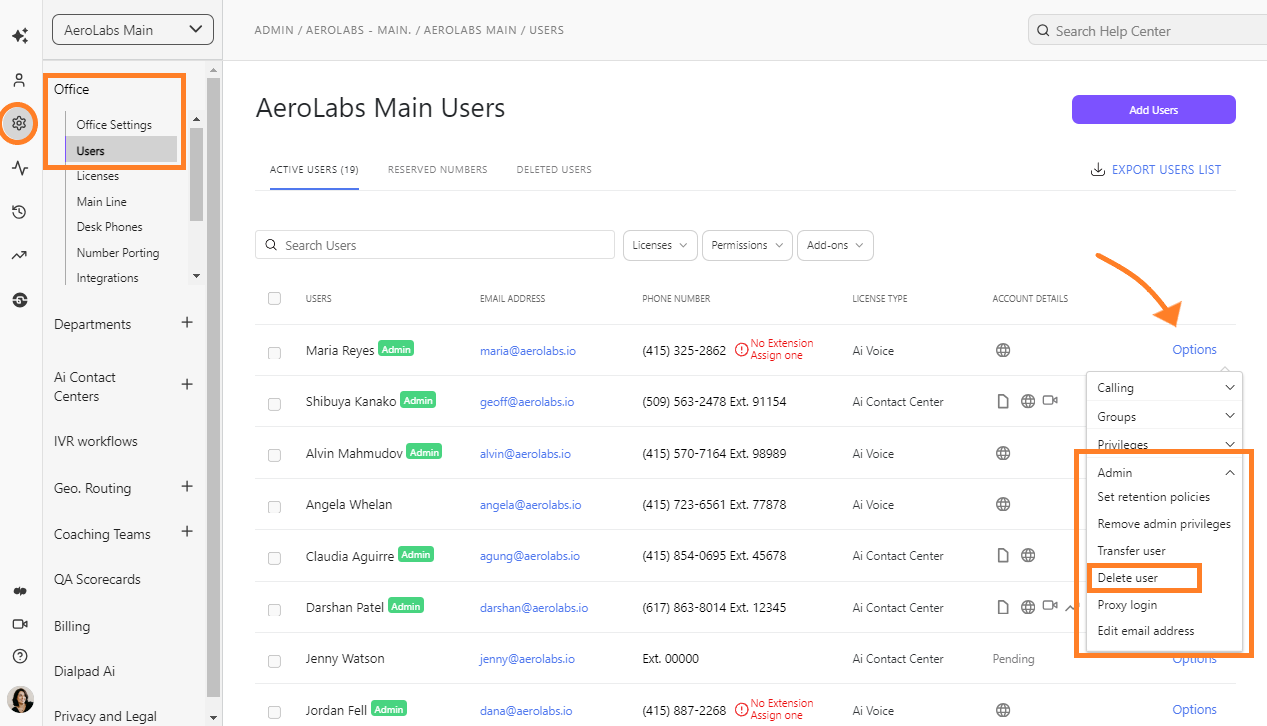Image resolution: width=1267 pixels, height=726 pixels.
Task: Click globe icon in Jordan Fell row
Action: (1003, 710)
